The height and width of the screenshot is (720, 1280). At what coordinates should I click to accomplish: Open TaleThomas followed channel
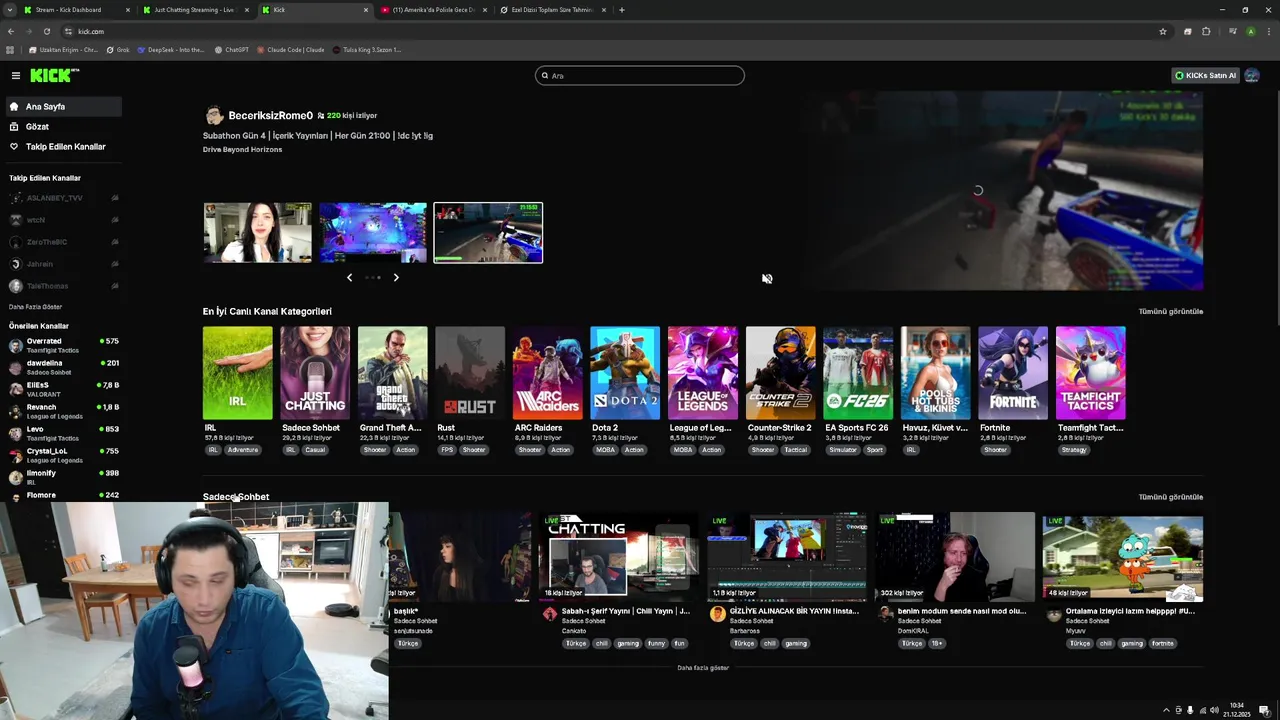[x=62, y=286]
